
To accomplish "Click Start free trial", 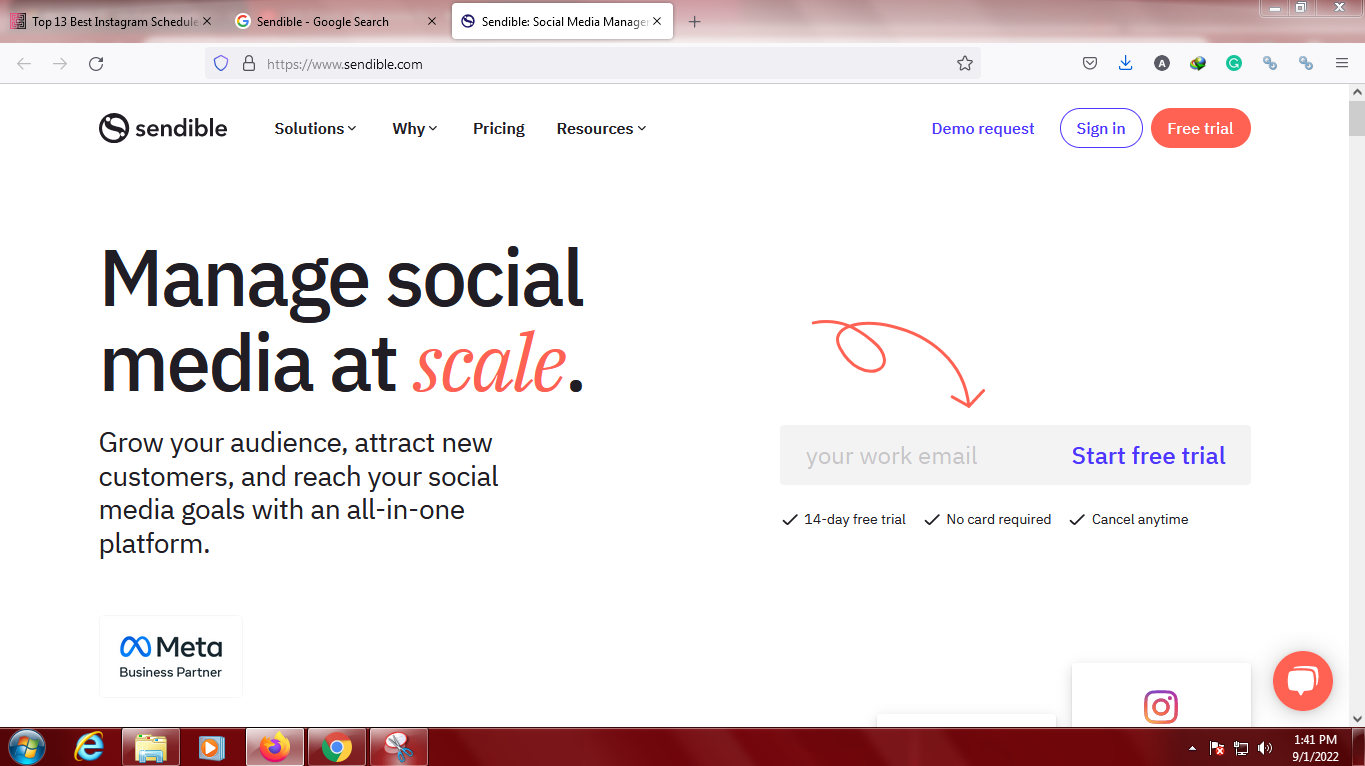I will click(1148, 456).
